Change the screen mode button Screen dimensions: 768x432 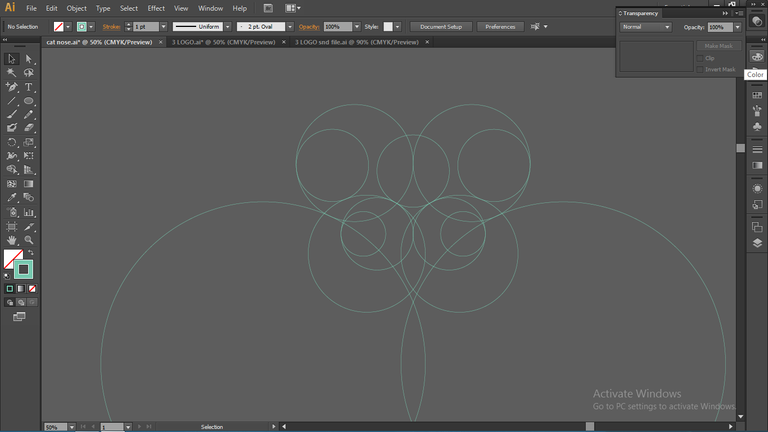click(19, 317)
